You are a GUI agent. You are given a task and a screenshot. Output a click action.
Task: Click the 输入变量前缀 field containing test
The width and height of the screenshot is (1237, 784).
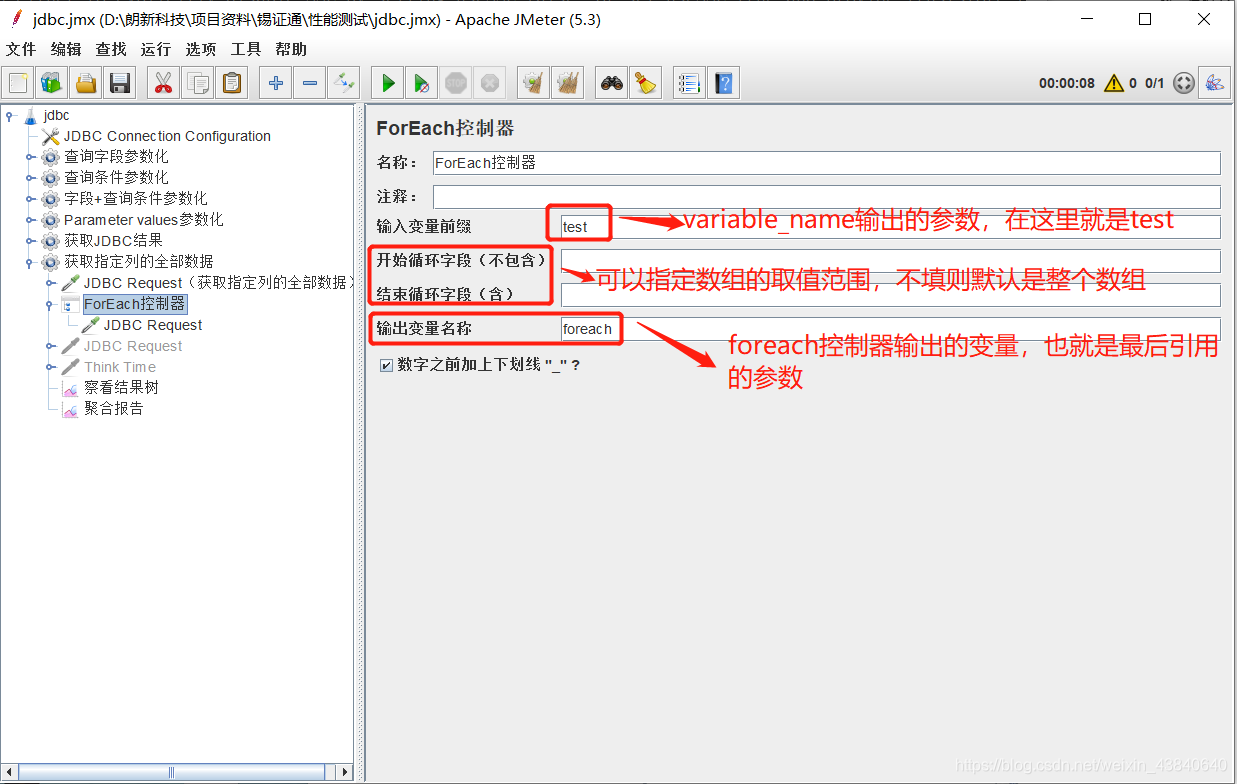pyautogui.click(x=890, y=227)
